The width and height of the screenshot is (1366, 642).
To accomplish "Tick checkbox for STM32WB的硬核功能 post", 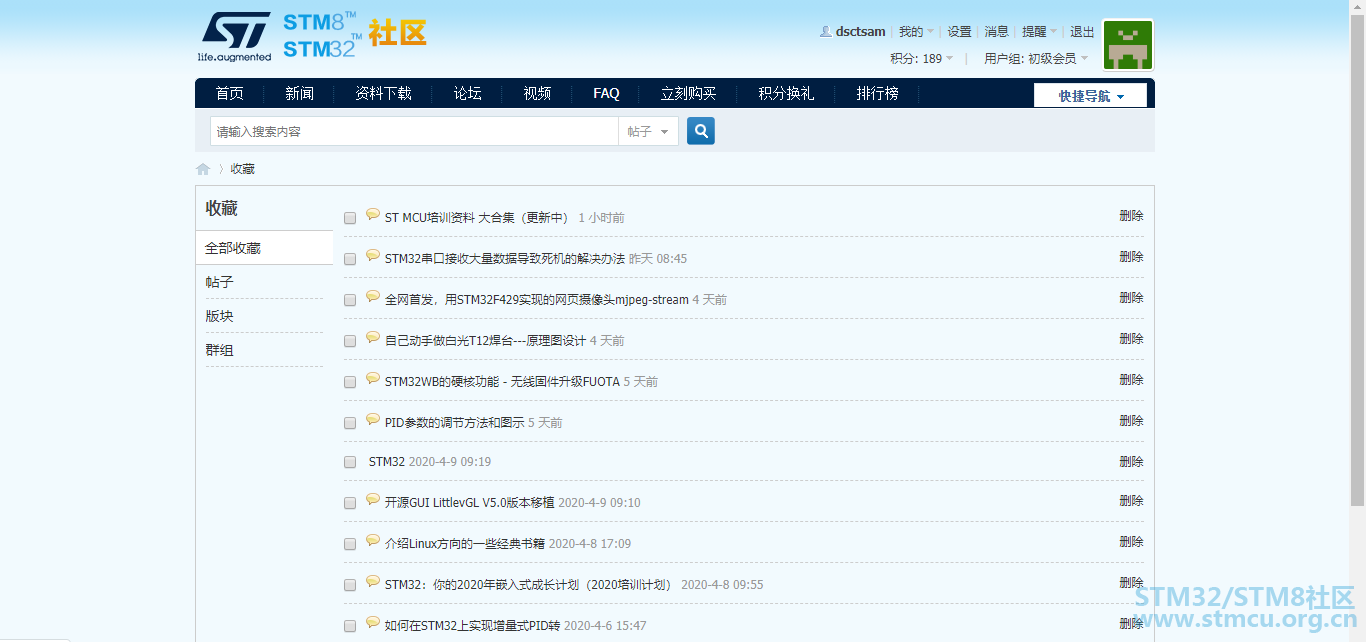I will [350, 382].
